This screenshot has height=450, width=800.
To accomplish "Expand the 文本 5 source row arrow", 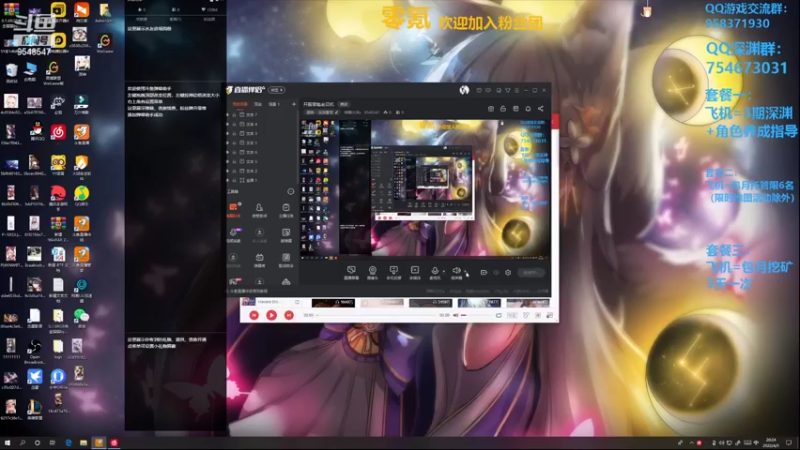I will [228, 161].
